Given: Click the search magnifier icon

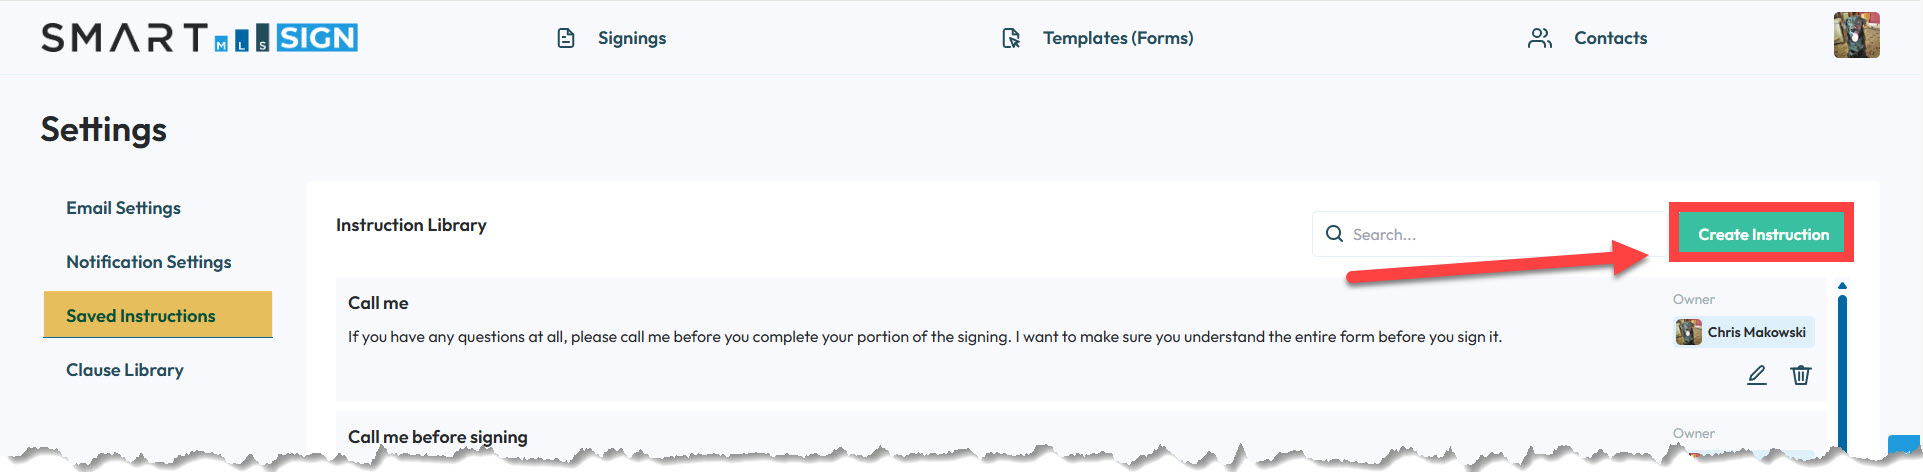Looking at the screenshot, I should click(1334, 234).
